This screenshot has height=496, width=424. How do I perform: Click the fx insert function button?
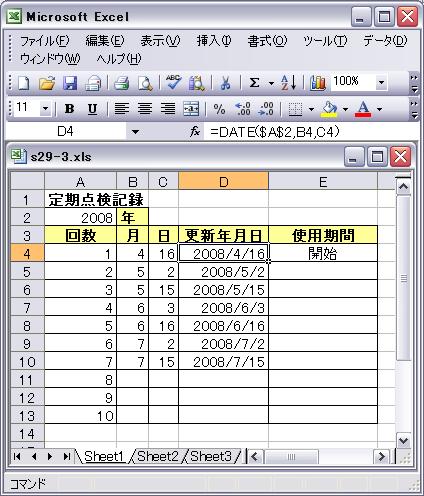[195, 132]
